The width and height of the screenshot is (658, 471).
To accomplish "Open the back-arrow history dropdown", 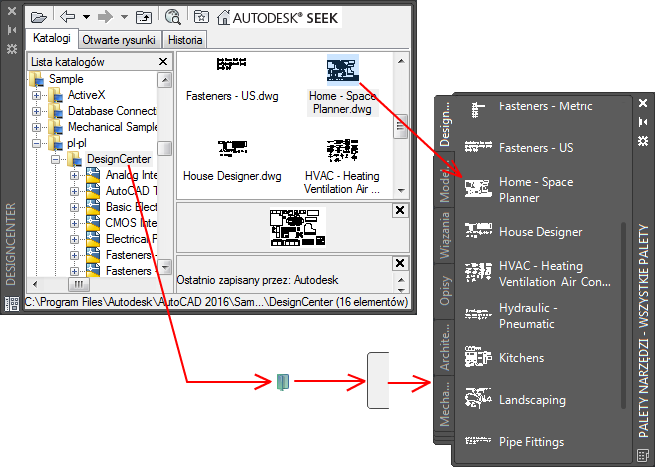I will 86,17.
